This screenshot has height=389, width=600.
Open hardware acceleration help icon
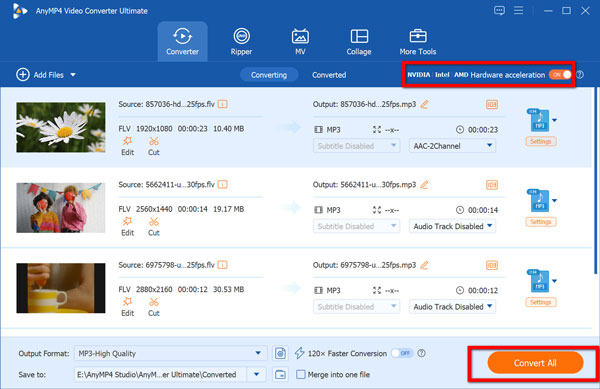tap(580, 75)
